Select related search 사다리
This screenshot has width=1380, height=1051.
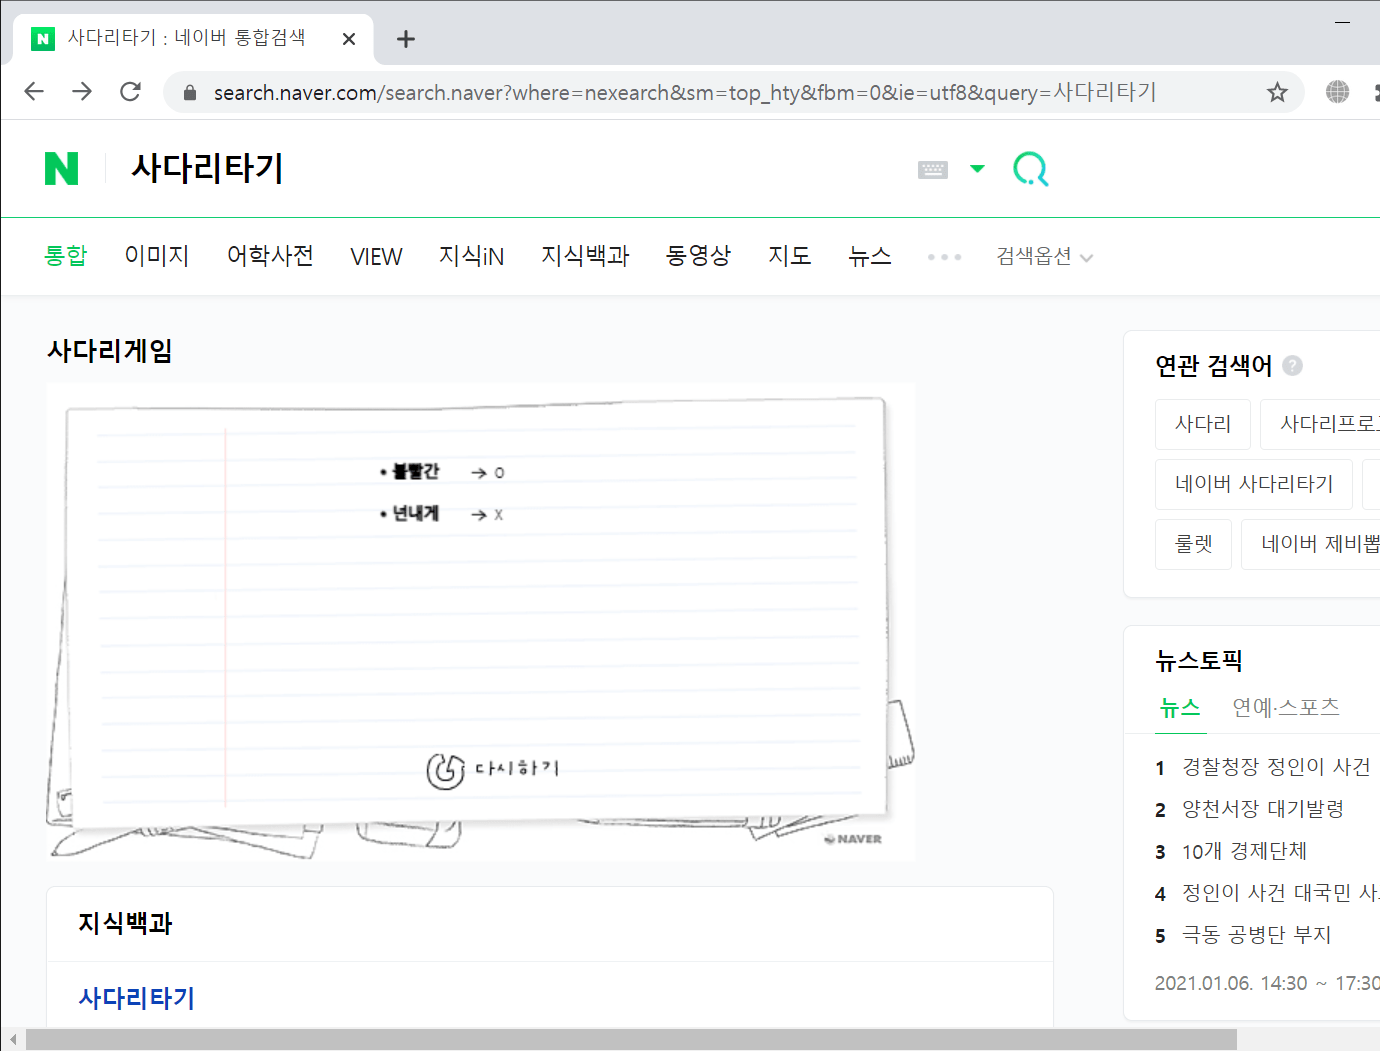pyautogui.click(x=1203, y=424)
